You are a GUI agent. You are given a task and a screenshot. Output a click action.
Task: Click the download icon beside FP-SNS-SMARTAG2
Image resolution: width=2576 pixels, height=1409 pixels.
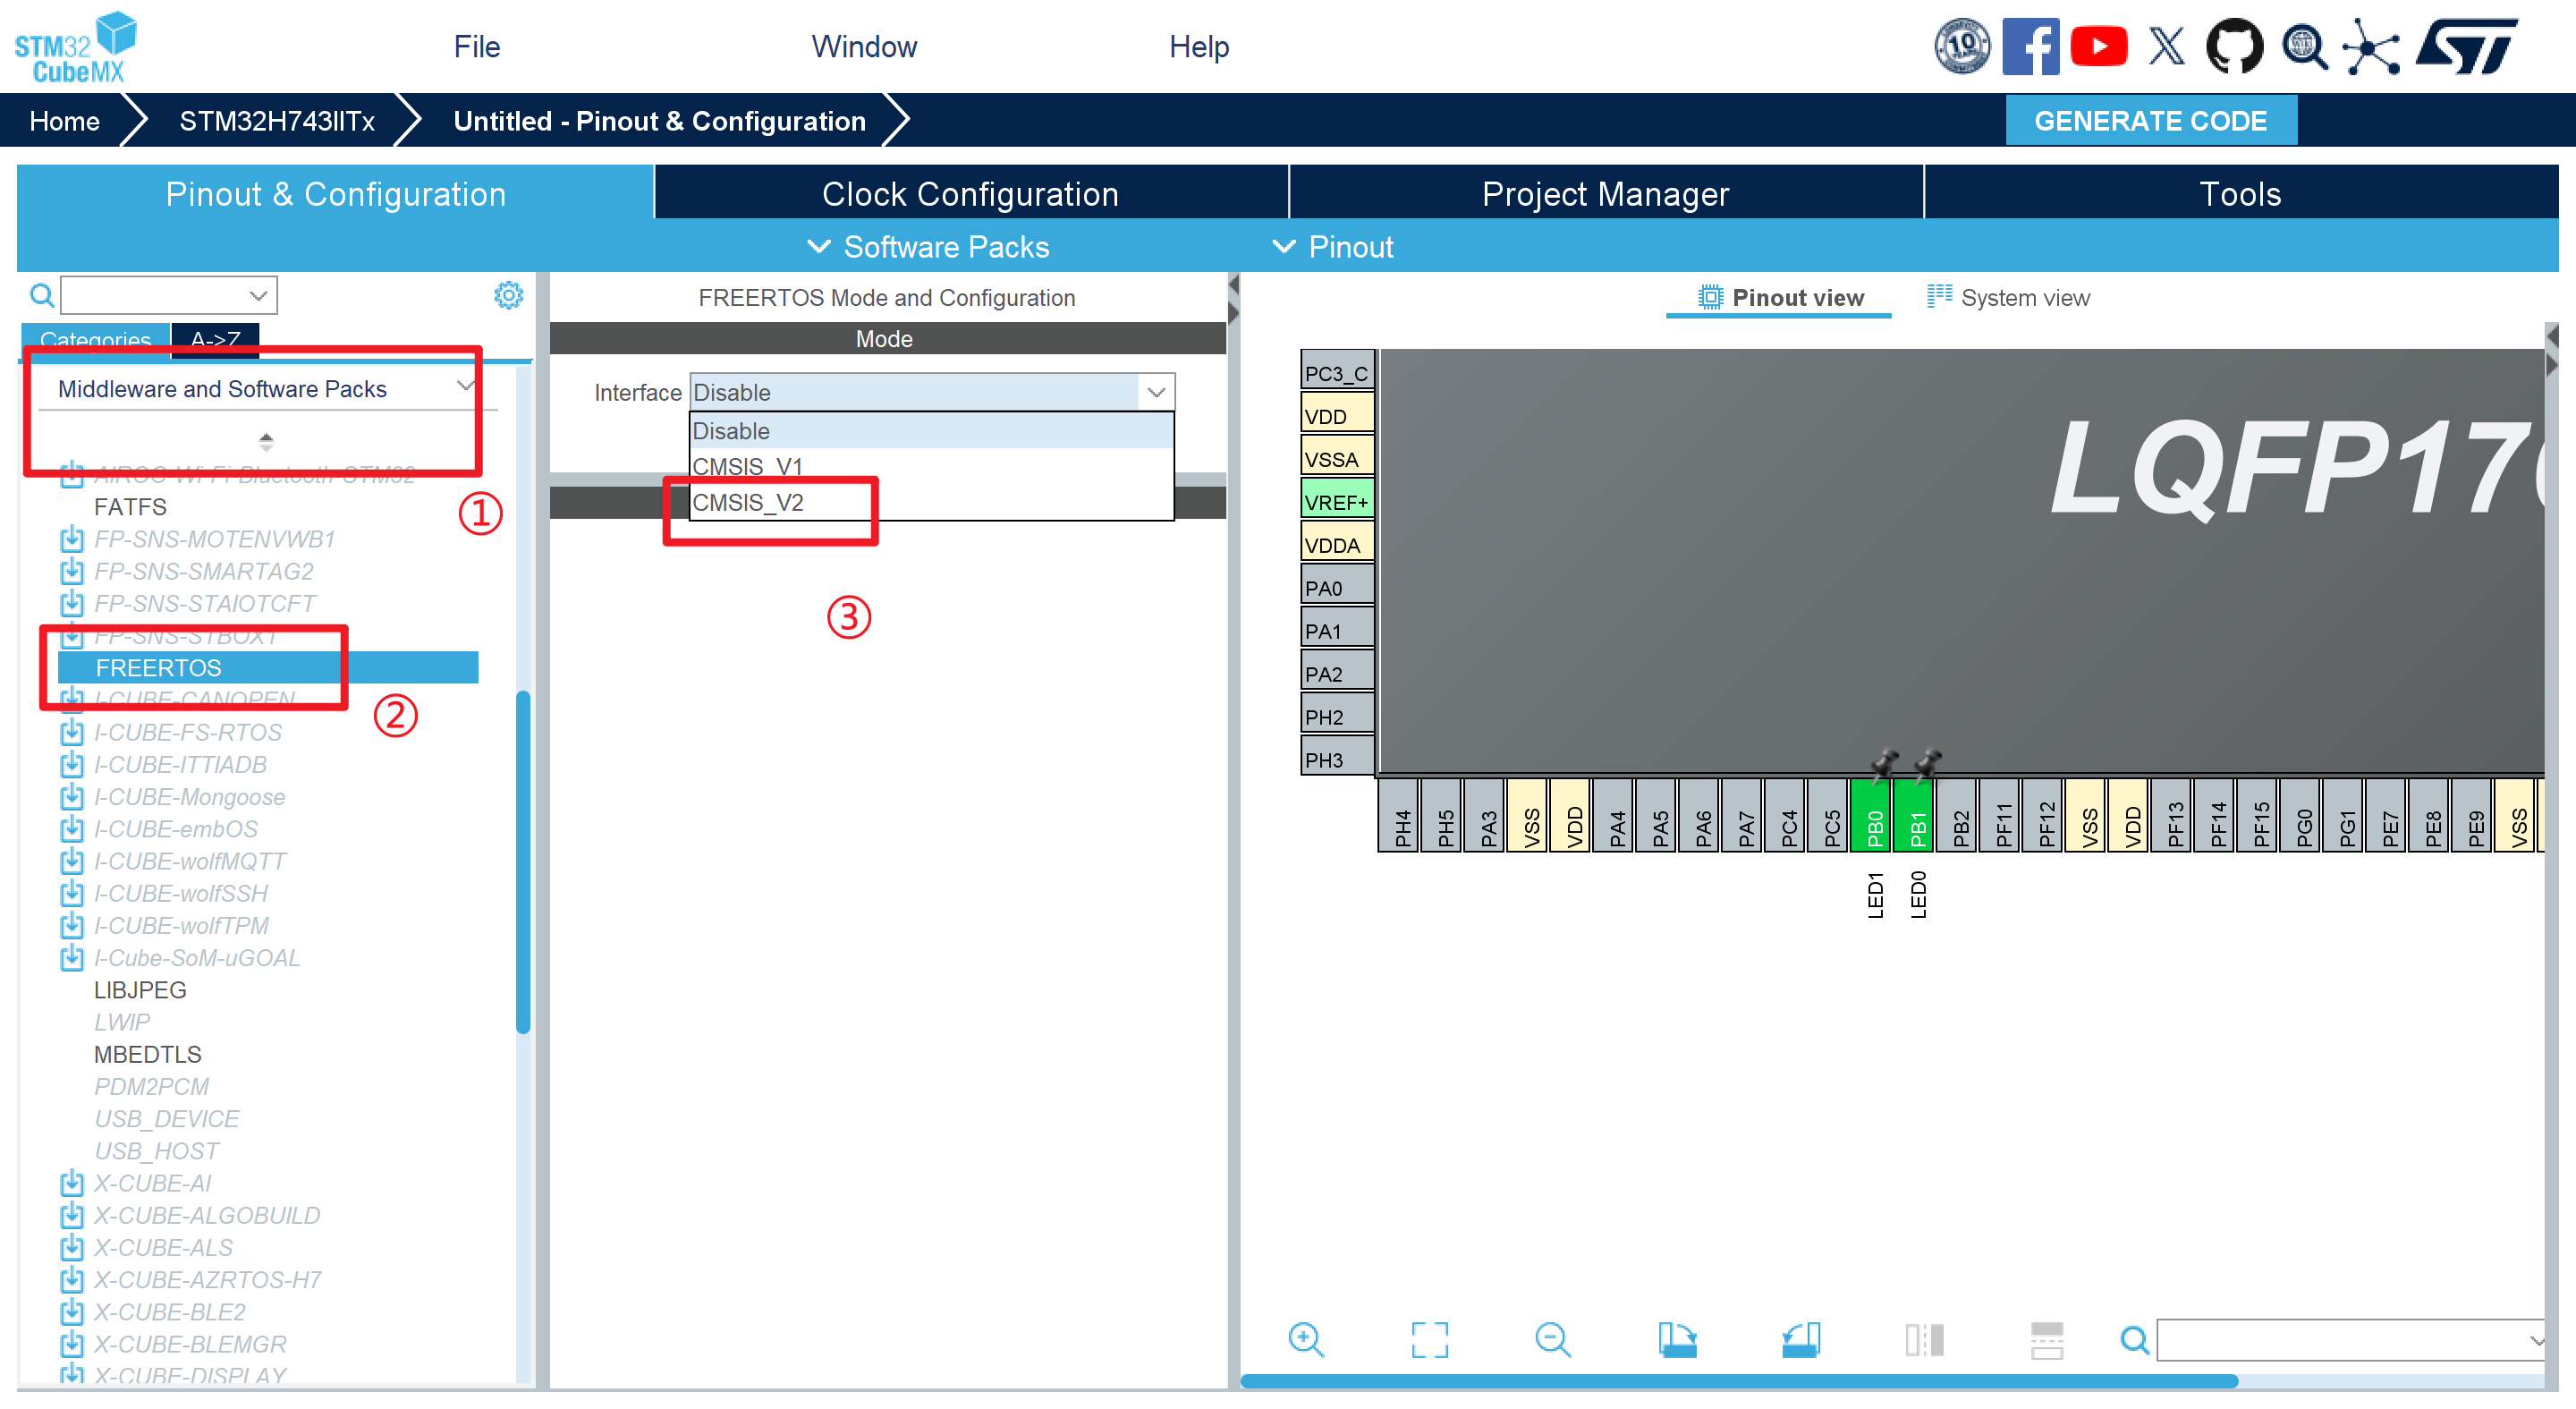tap(71, 571)
